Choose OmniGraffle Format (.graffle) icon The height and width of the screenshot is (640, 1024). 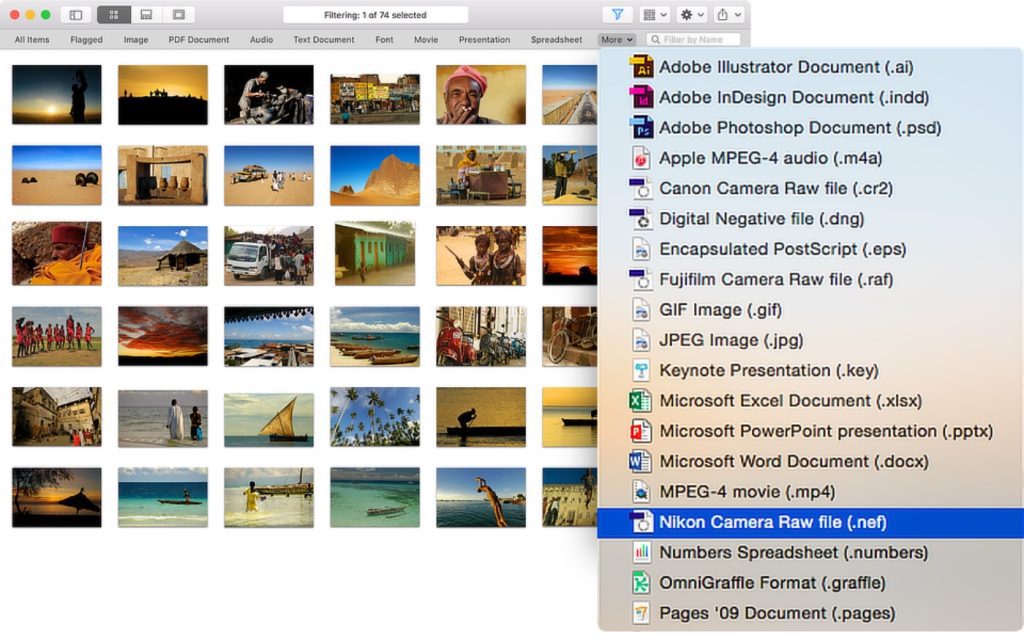[641, 583]
